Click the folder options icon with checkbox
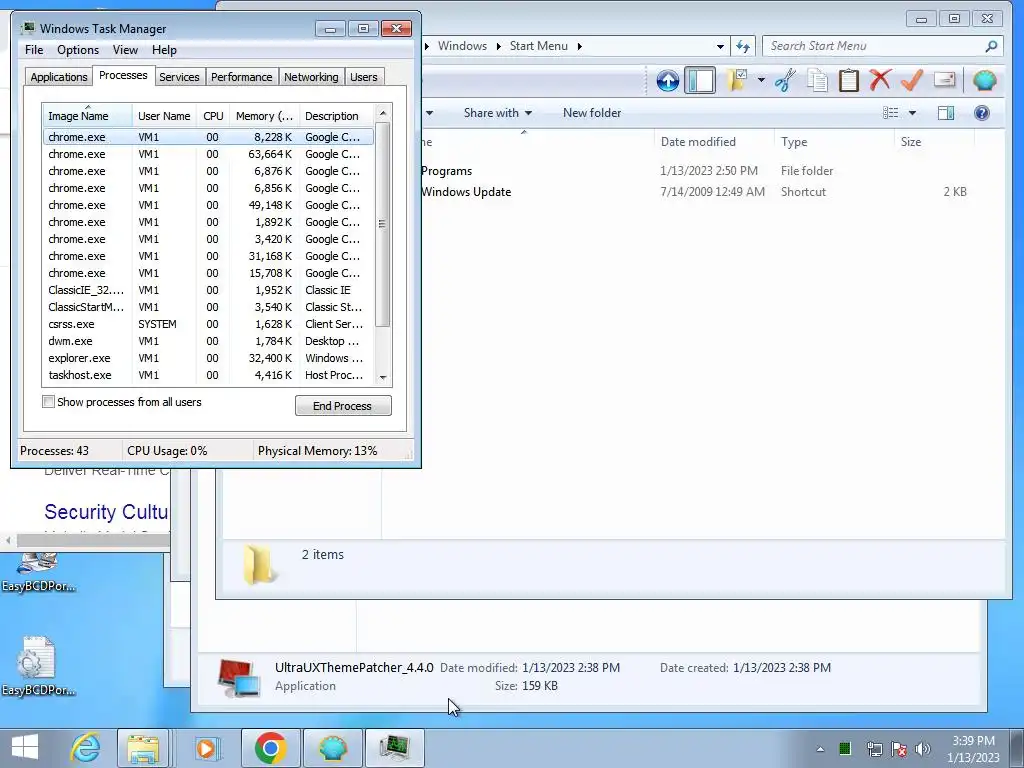The height and width of the screenshot is (768, 1024). coord(737,80)
